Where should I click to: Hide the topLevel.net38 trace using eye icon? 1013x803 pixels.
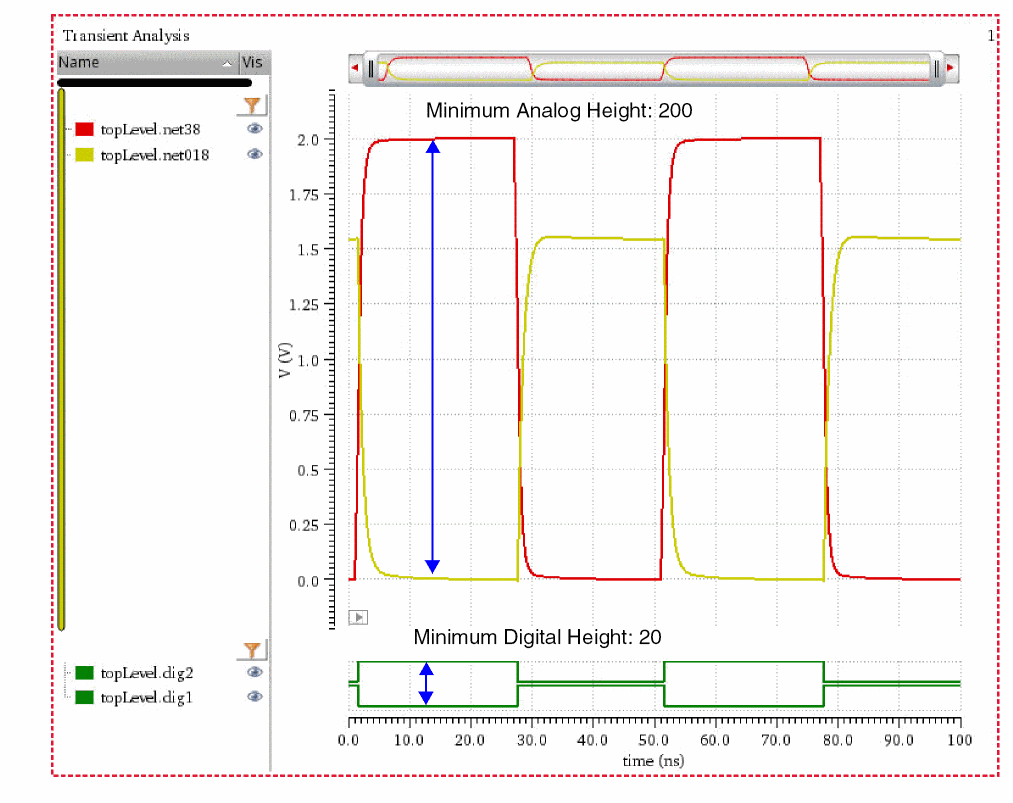point(255,129)
